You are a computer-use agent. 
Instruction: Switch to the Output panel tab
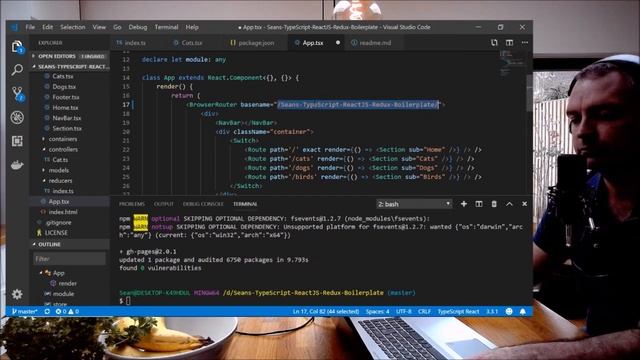coord(164,204)
